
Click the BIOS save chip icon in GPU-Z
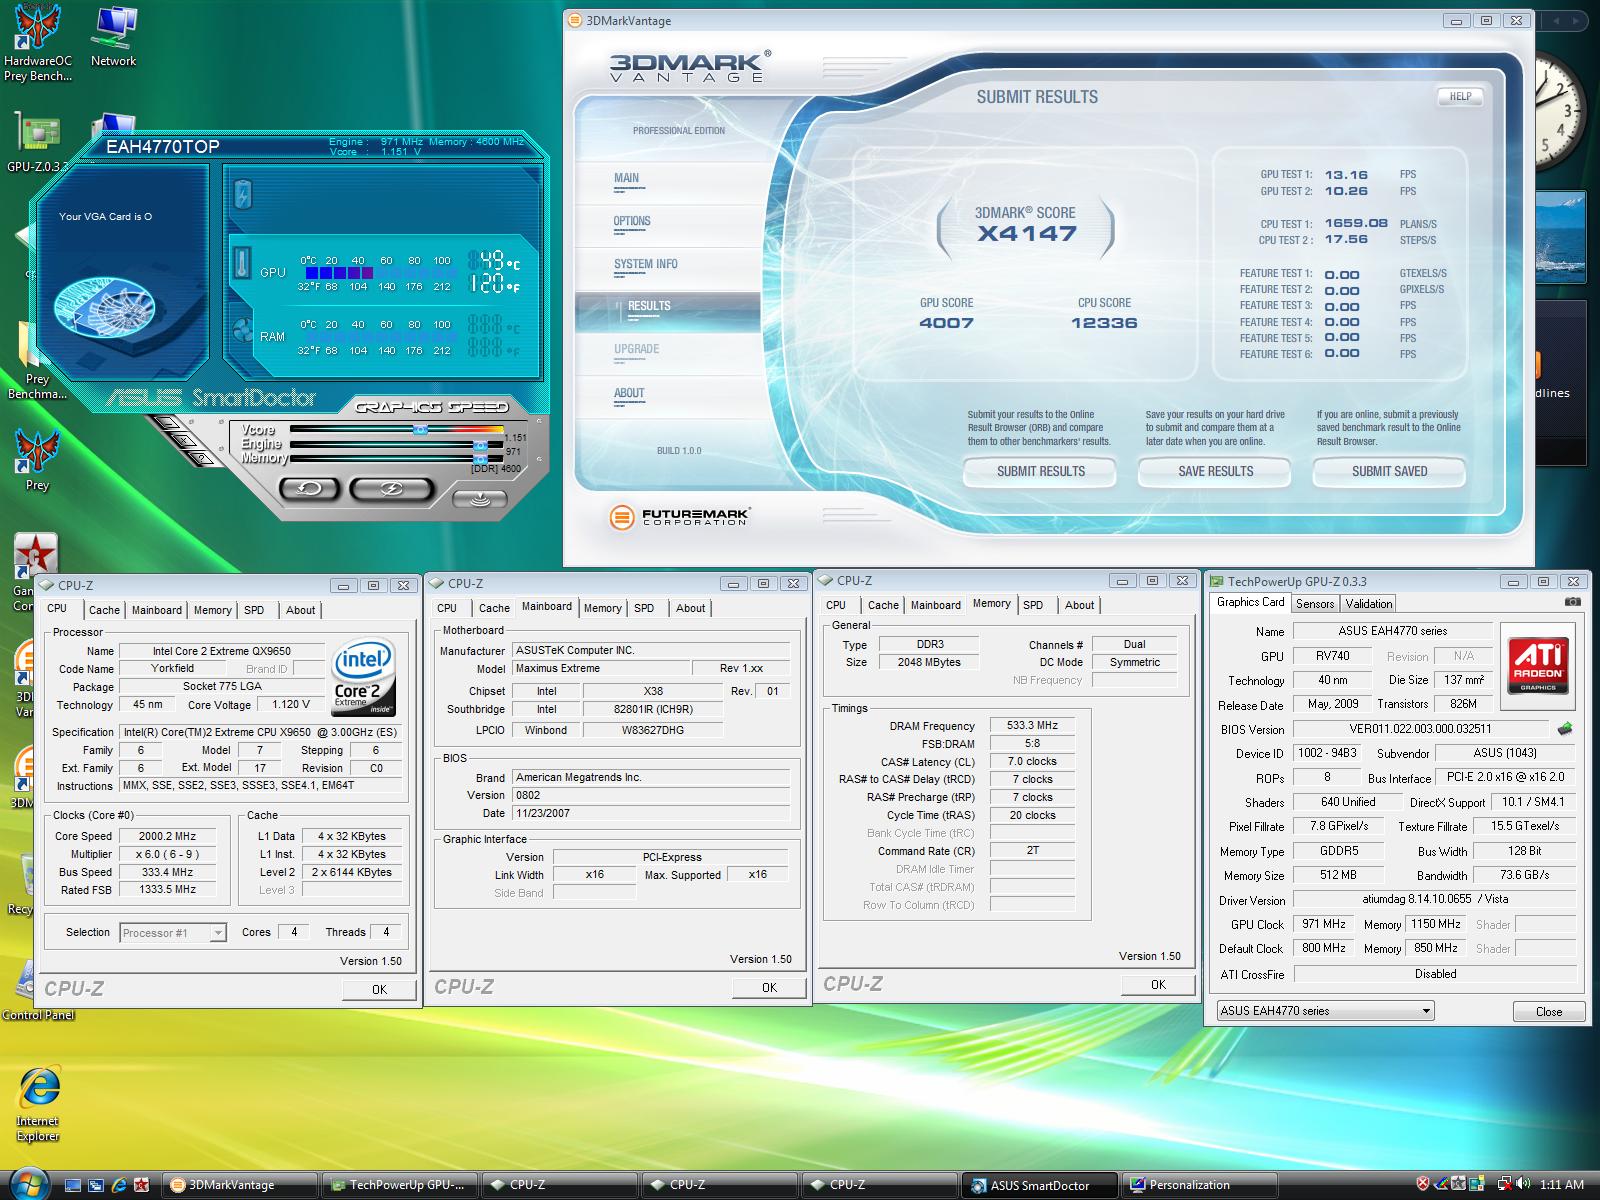[x=1565, y=729]
